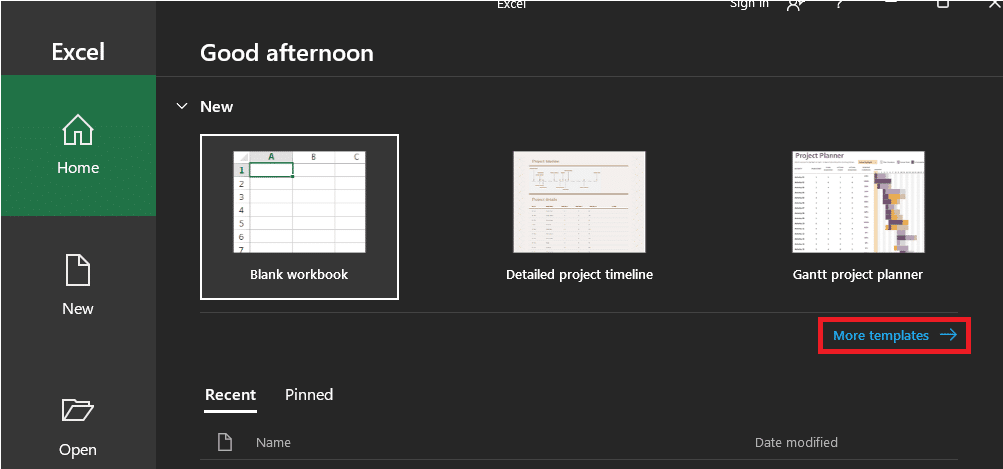This screenshot has height=469, width=1003.
Task: Click the New section heading text
Action: click(217, 107)
